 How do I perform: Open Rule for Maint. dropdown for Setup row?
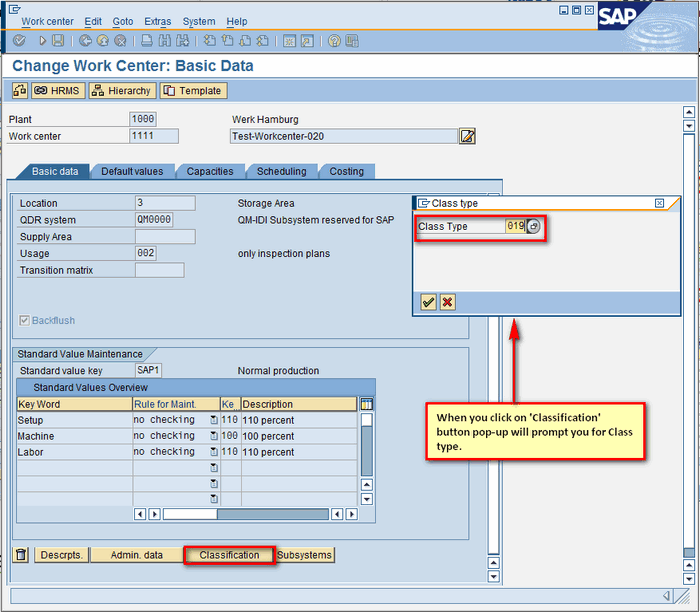coord(214,421)
